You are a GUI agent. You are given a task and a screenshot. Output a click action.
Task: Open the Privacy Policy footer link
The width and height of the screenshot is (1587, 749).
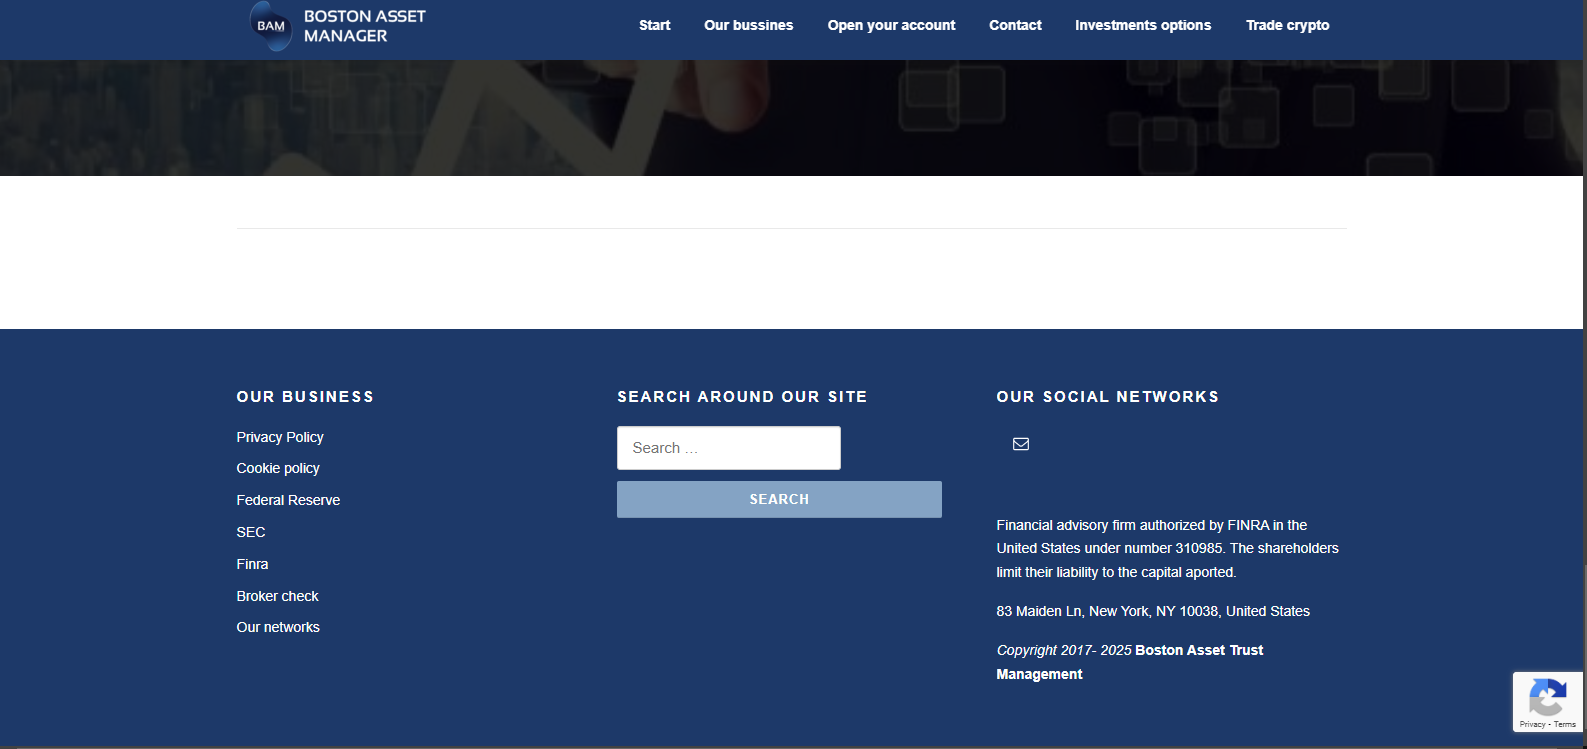(x=280, y=437)
